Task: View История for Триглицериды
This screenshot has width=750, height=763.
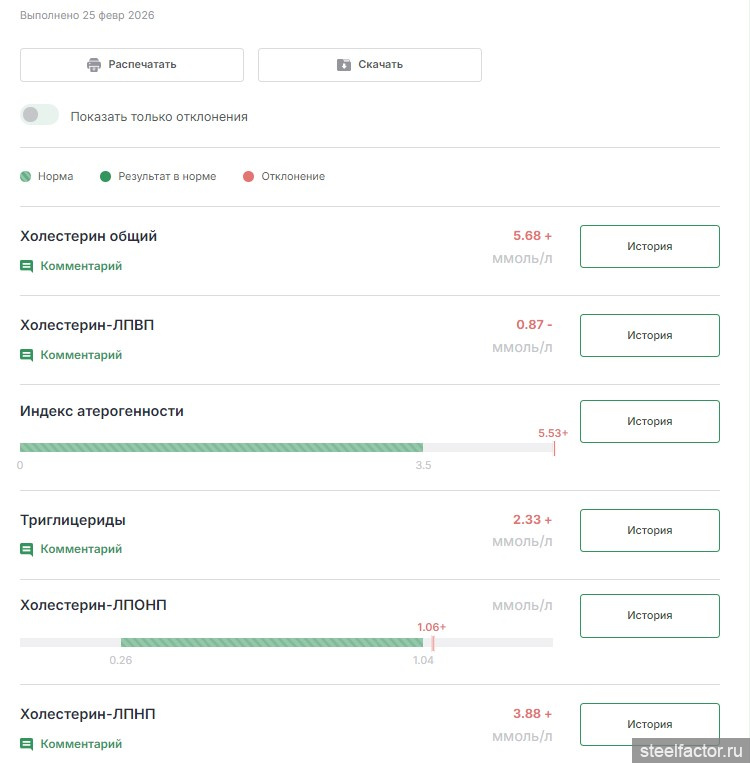Action: point(649,530)
